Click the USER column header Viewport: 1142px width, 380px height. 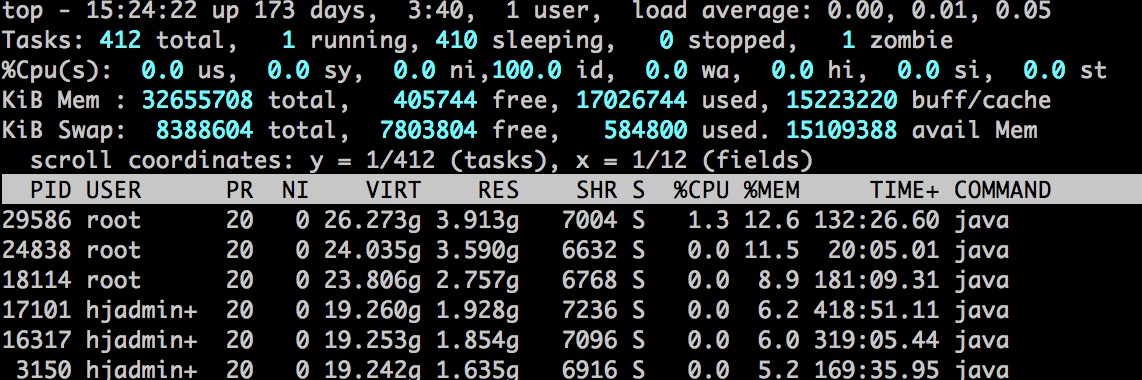coord(114,190)
